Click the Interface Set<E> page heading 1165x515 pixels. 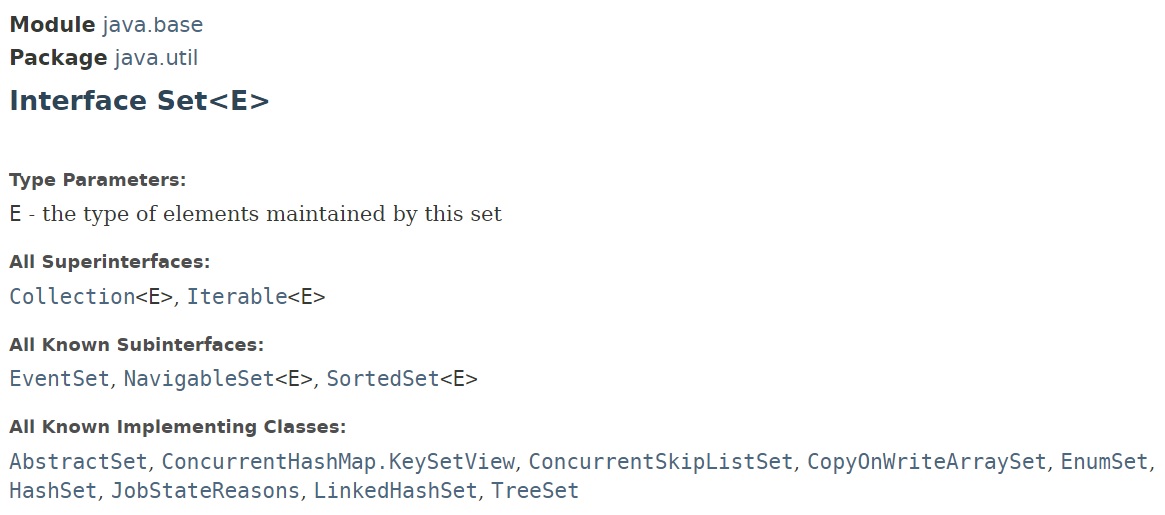(140, 101)
